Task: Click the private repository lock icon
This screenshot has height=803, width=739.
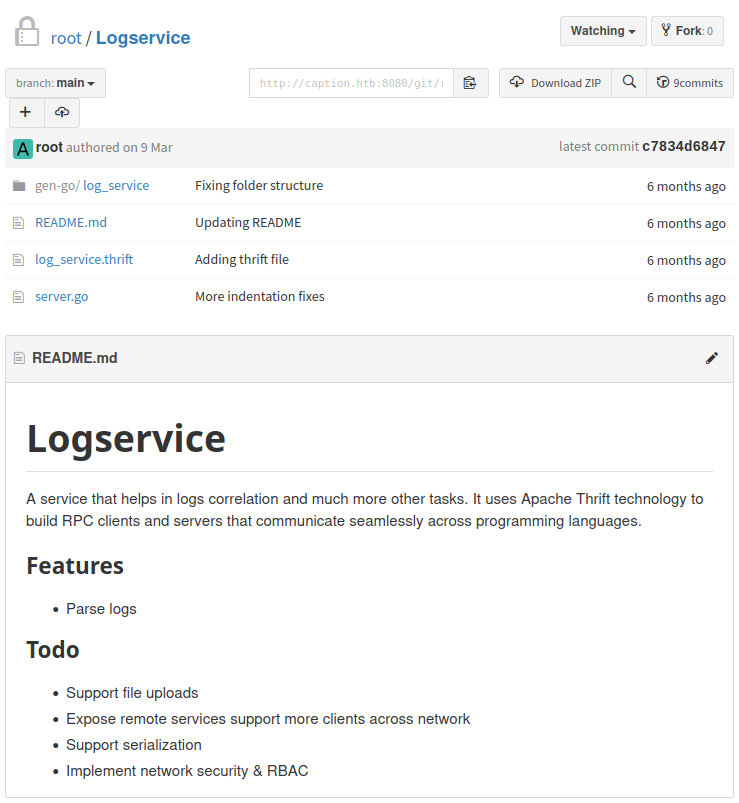Action: 27,32
